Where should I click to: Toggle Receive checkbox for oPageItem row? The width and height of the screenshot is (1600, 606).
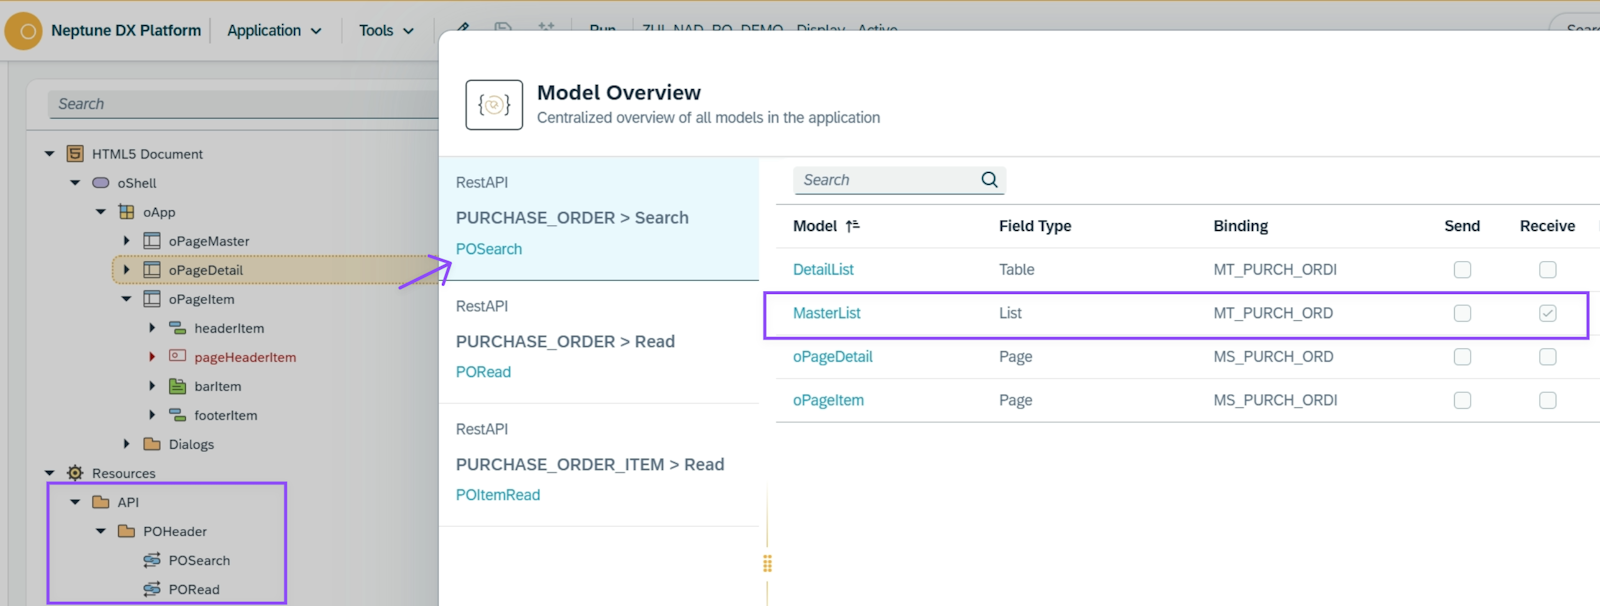[x=1548, y=400]
